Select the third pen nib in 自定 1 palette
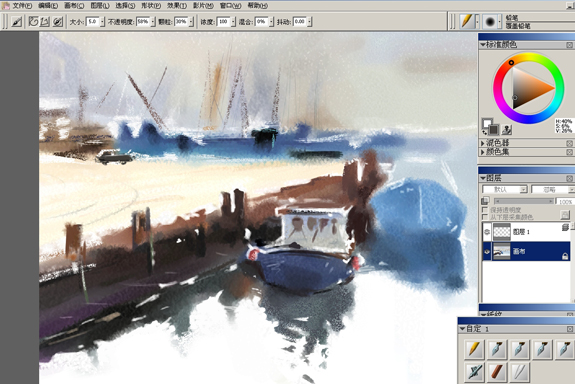This screenshot has height=384, width=575. click(542, 349)
